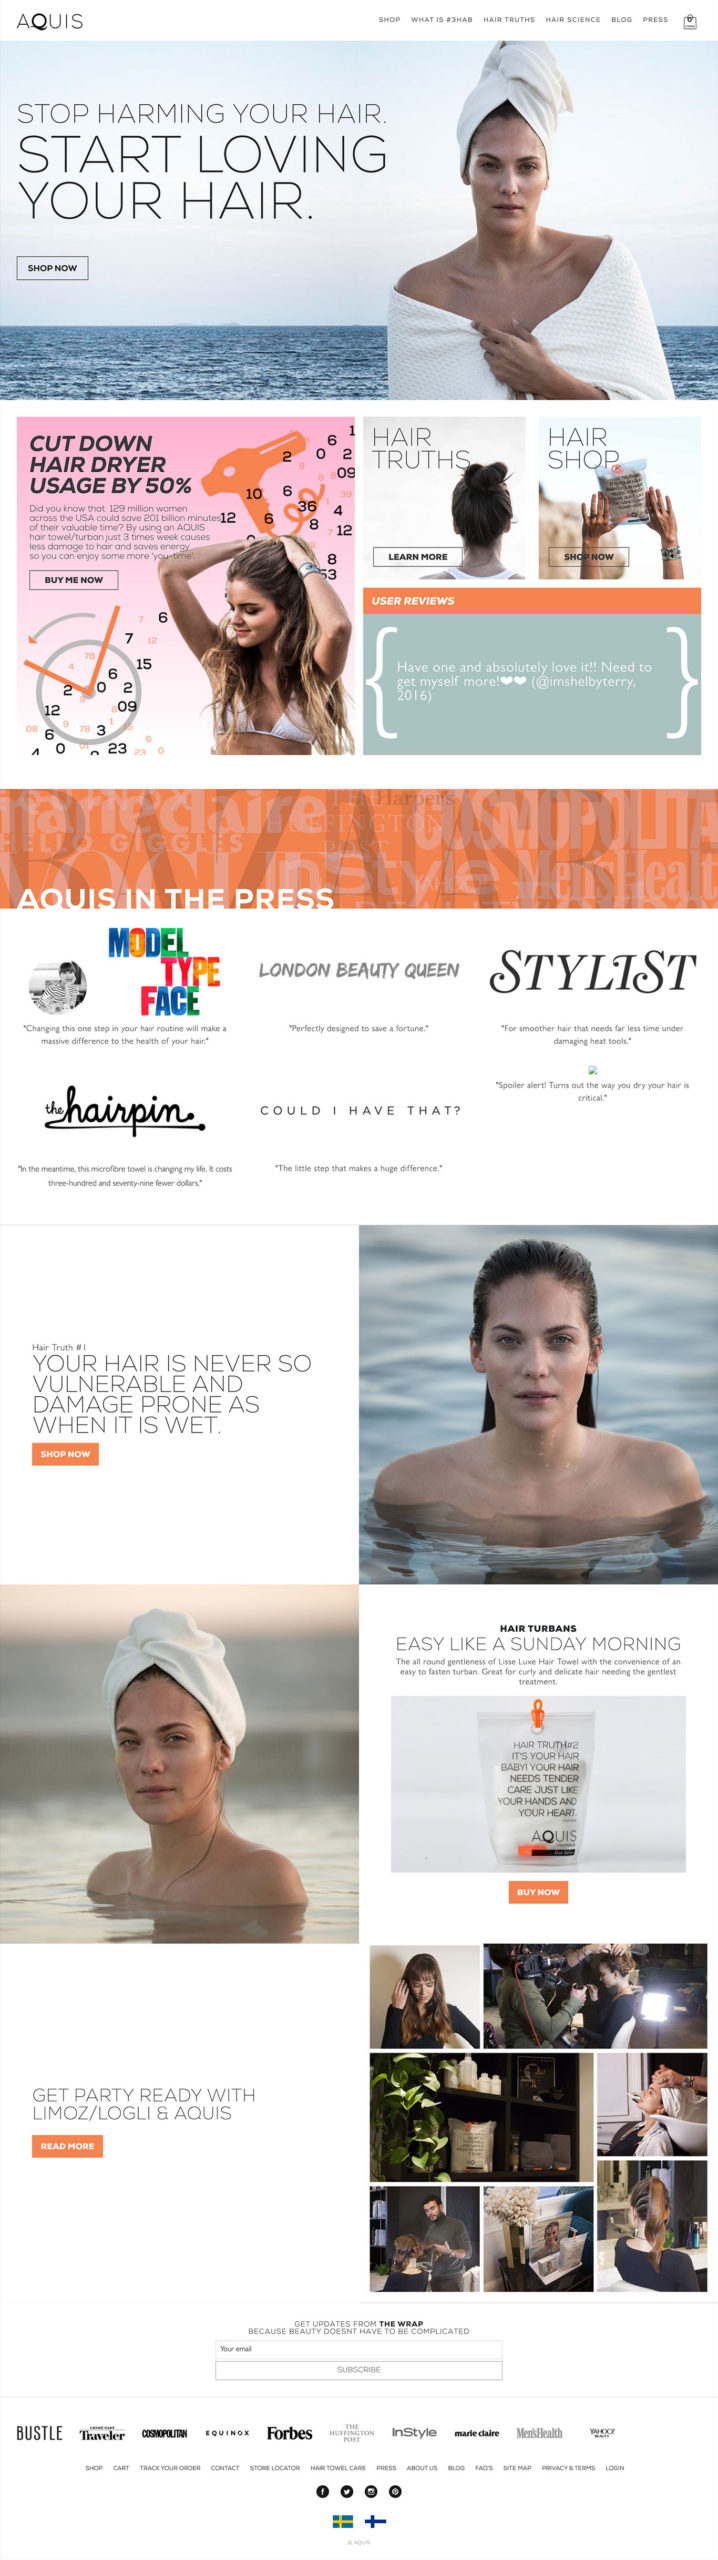Screen dimensions: 718x2560
Task: Click Buy Now under hair turban product
Action: [x=538, y=1891]
